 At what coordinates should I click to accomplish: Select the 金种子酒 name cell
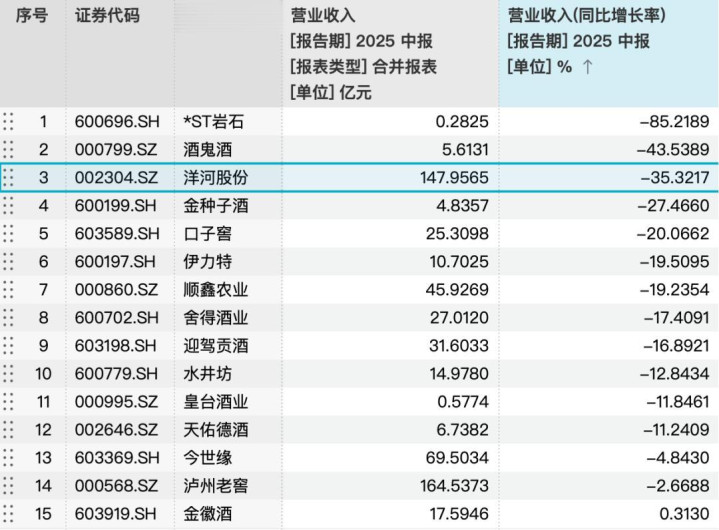216,205
